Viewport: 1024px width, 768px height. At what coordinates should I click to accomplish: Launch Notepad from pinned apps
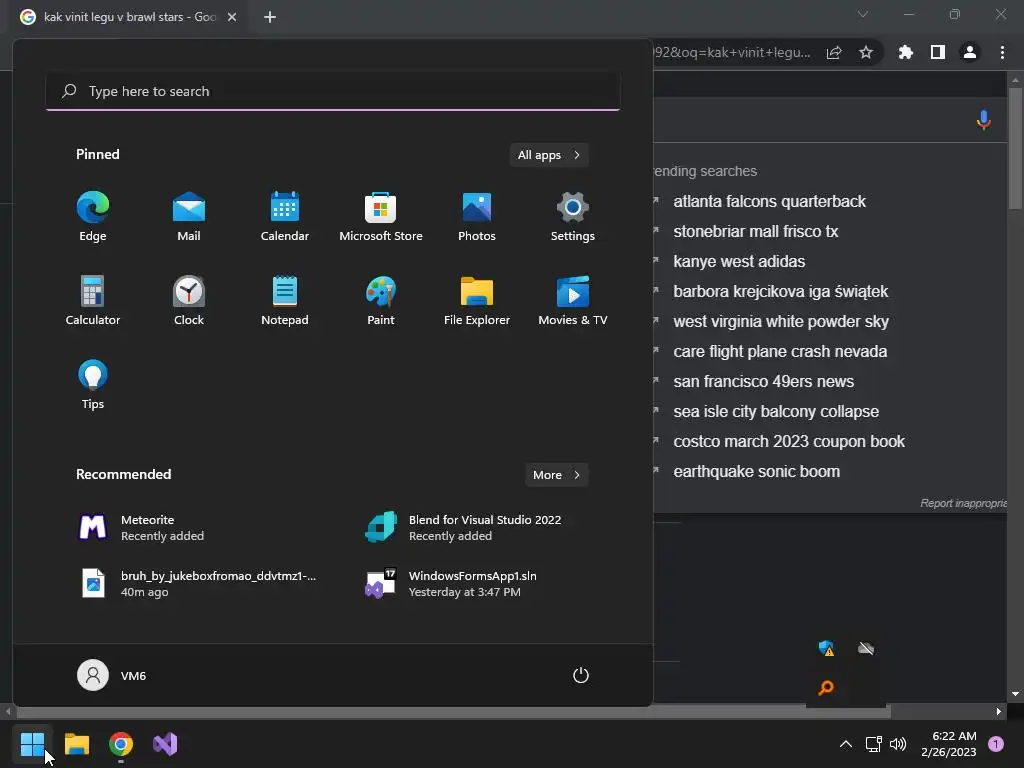pos(285,300)
